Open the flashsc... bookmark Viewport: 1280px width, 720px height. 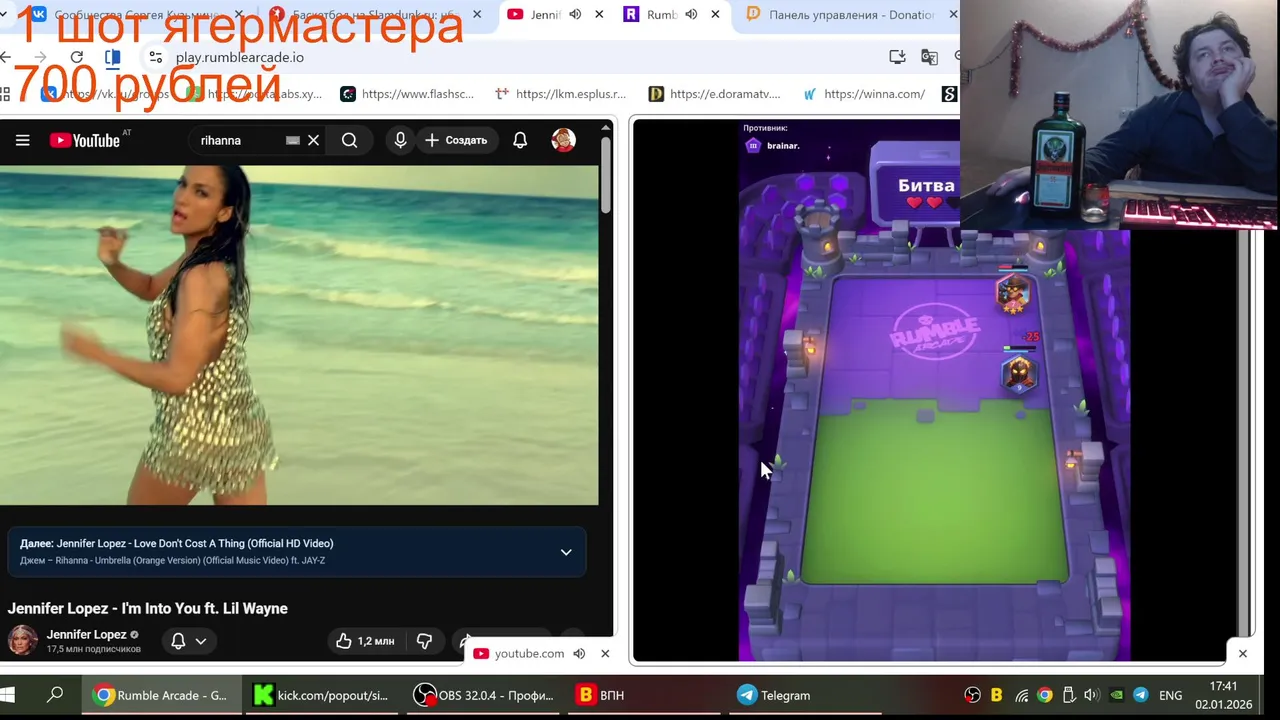(407, 94)
